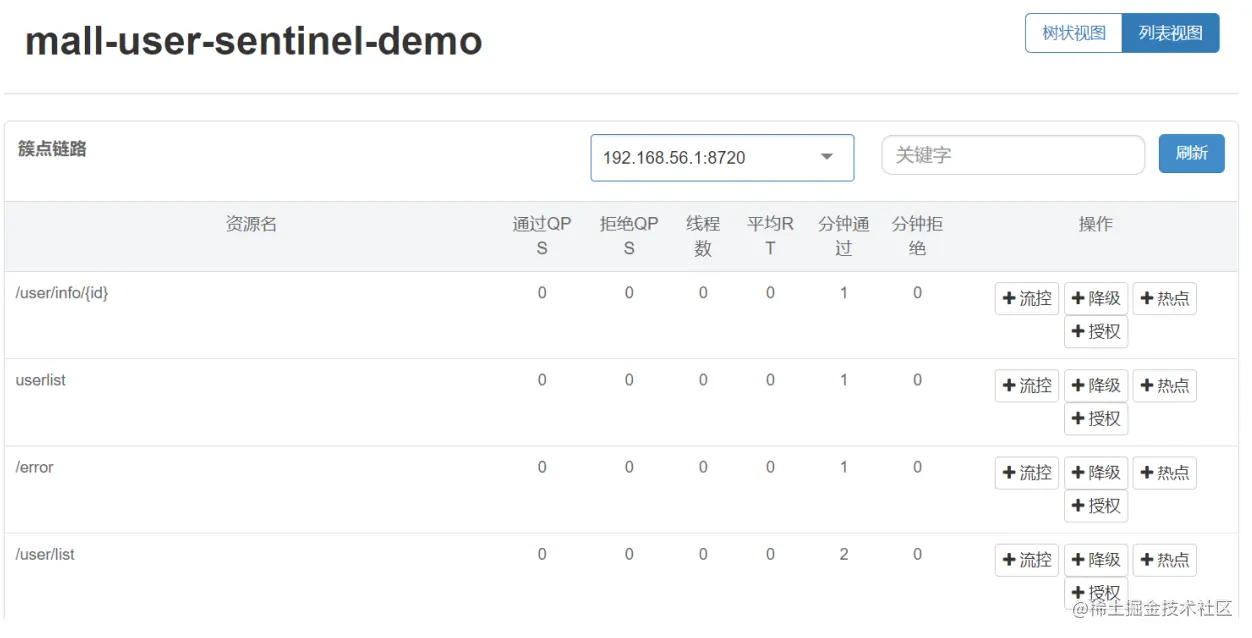
Task: Add 授权 rule for userlist resource
Action: (1095, 418)
